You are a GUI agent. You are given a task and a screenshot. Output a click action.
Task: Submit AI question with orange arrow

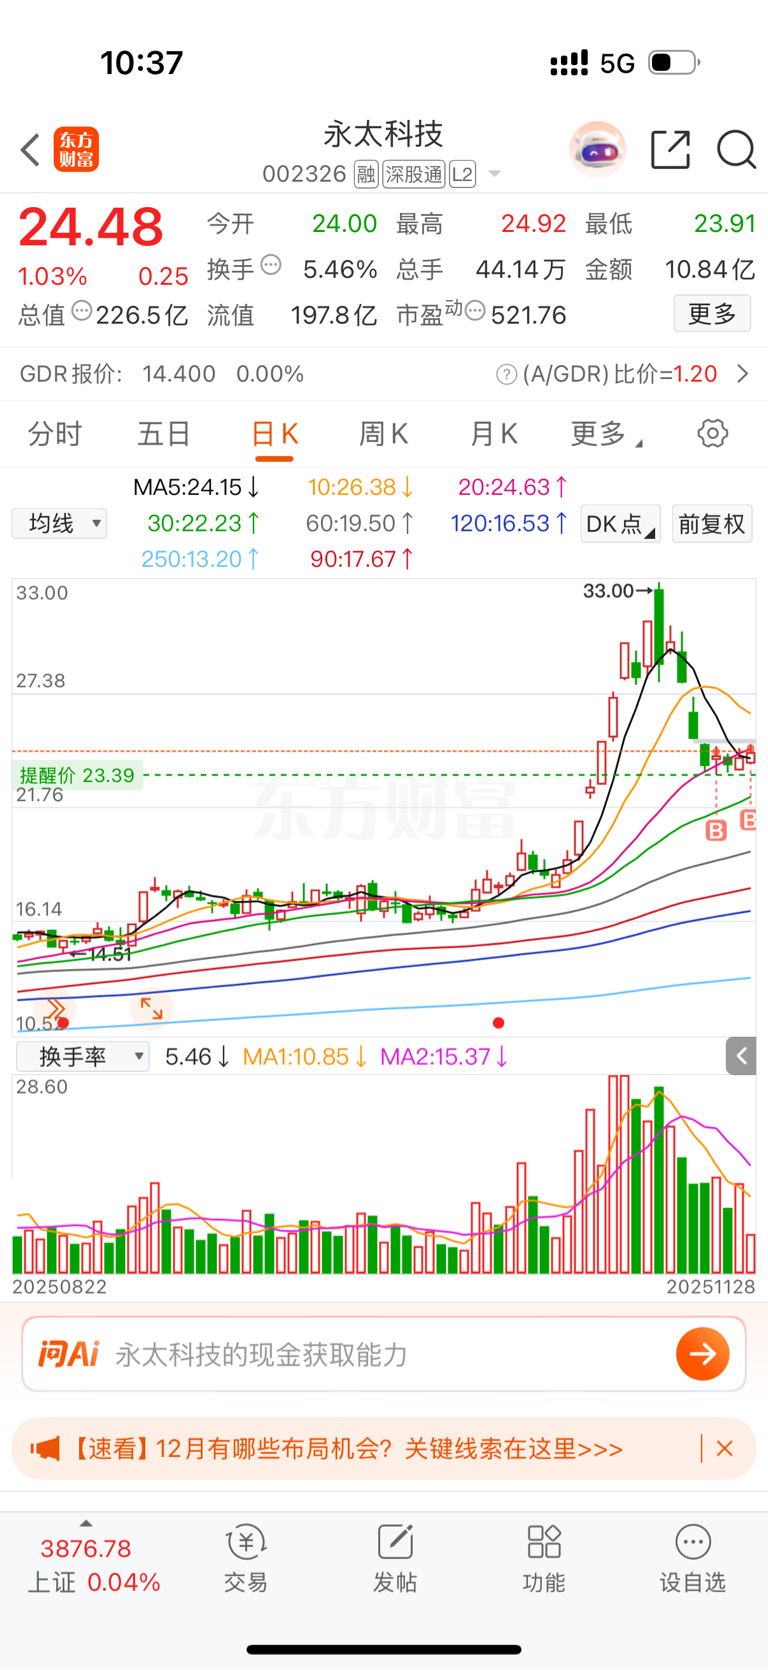pos(703,1354)
